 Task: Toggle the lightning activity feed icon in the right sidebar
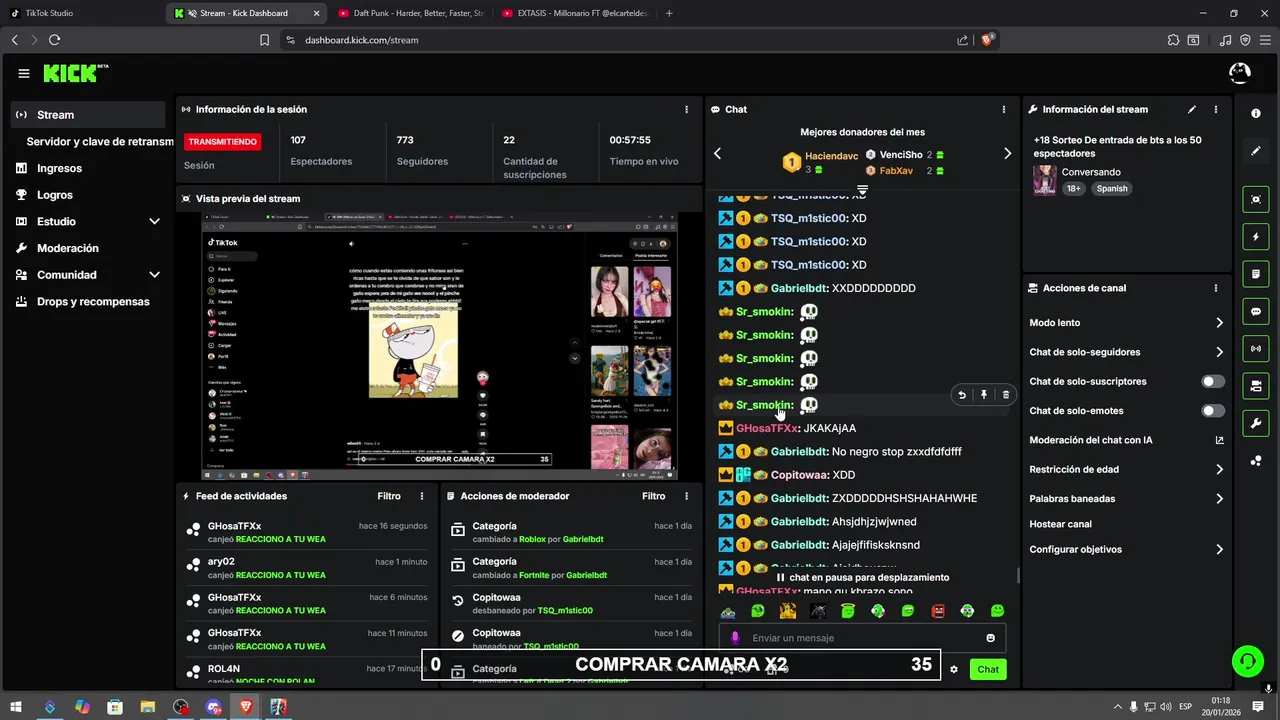(1256, 237)
